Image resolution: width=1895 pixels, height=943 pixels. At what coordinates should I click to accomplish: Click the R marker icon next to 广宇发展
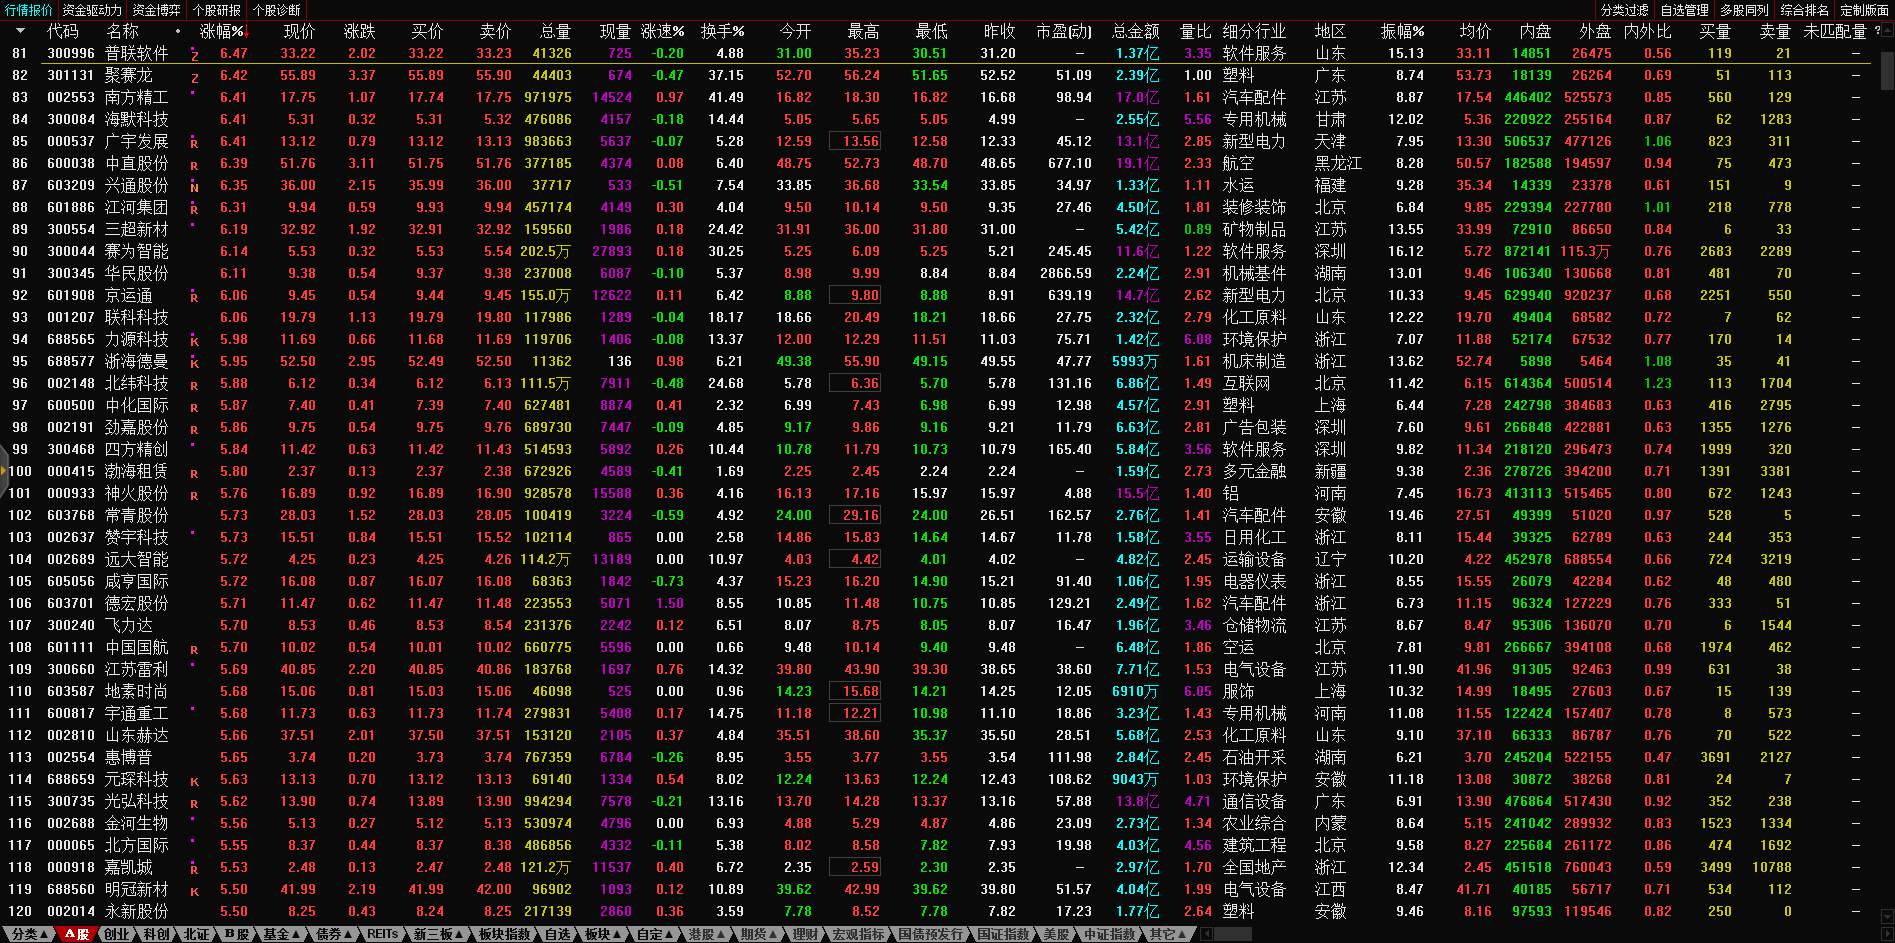click(x=194, y=143)
